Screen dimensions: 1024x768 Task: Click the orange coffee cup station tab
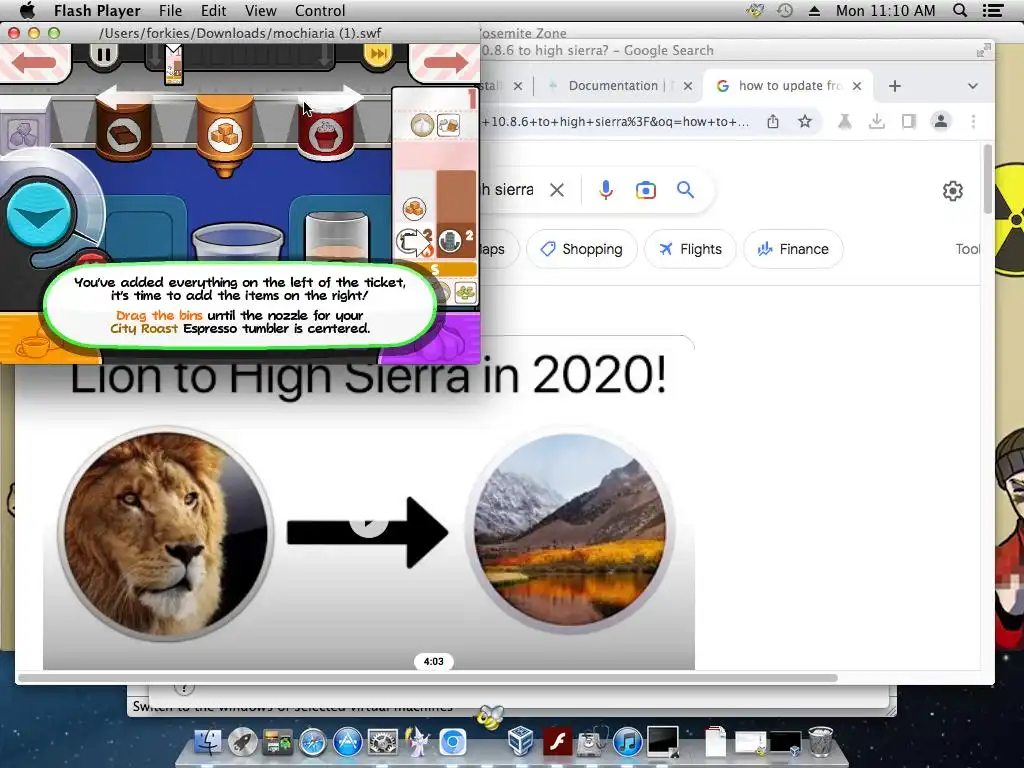tap(49, 338)
